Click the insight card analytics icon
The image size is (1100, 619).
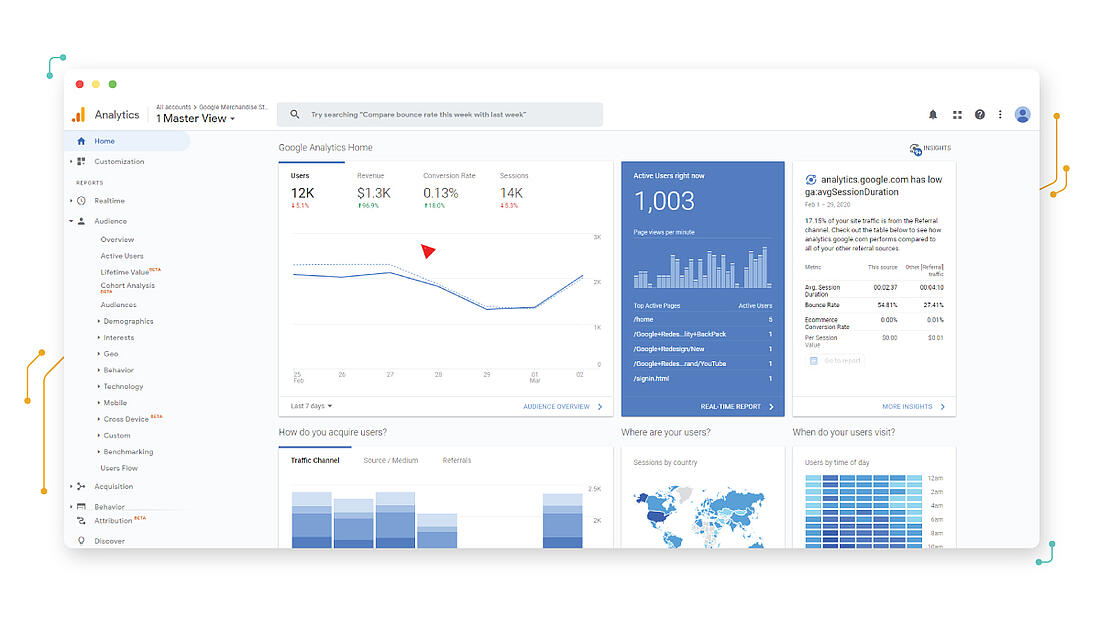(x=811, y=180)
